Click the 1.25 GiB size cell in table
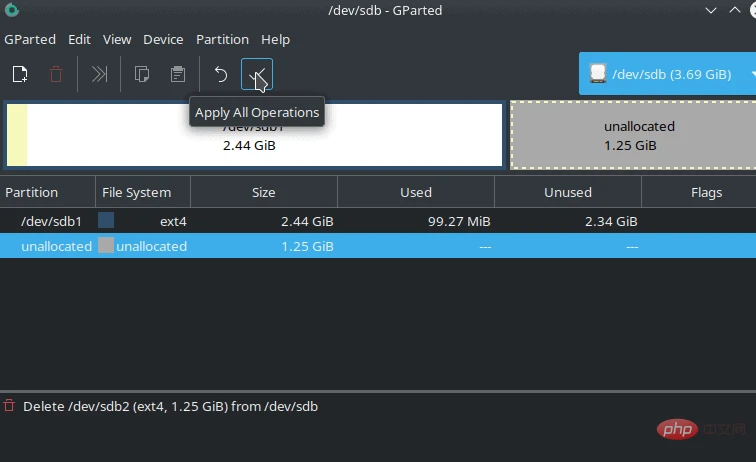 click(x=307, y=246)
